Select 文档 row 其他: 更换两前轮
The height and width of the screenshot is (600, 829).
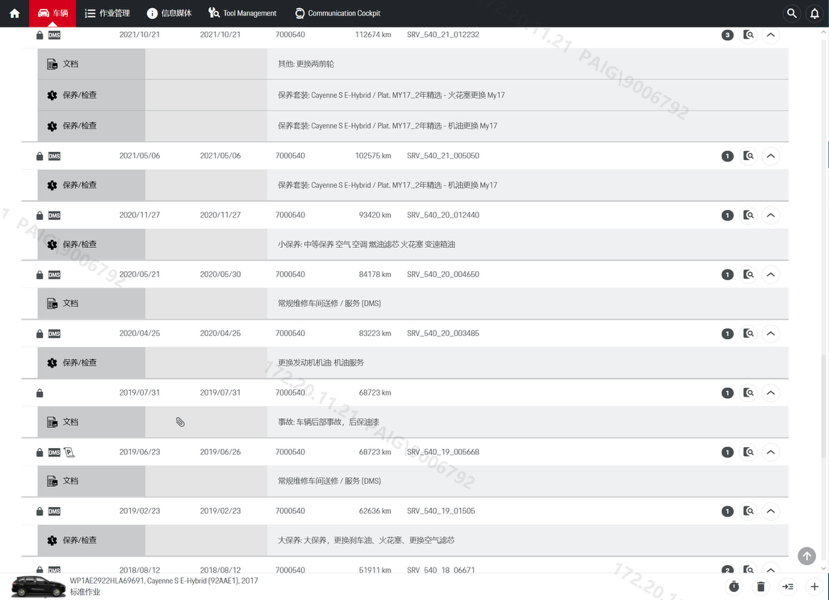coord(413,64)
